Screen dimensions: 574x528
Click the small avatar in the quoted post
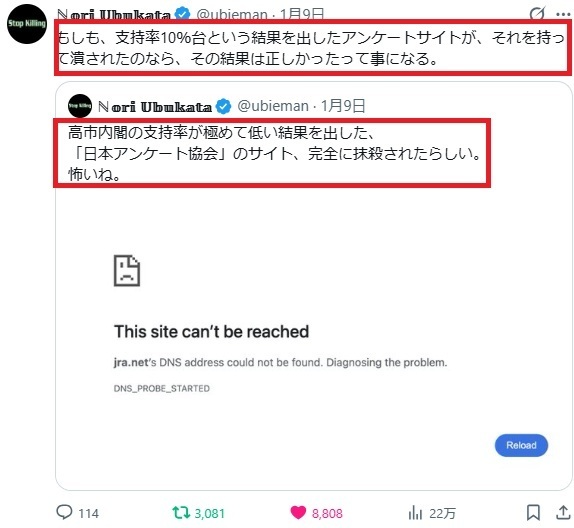(80, 106)
